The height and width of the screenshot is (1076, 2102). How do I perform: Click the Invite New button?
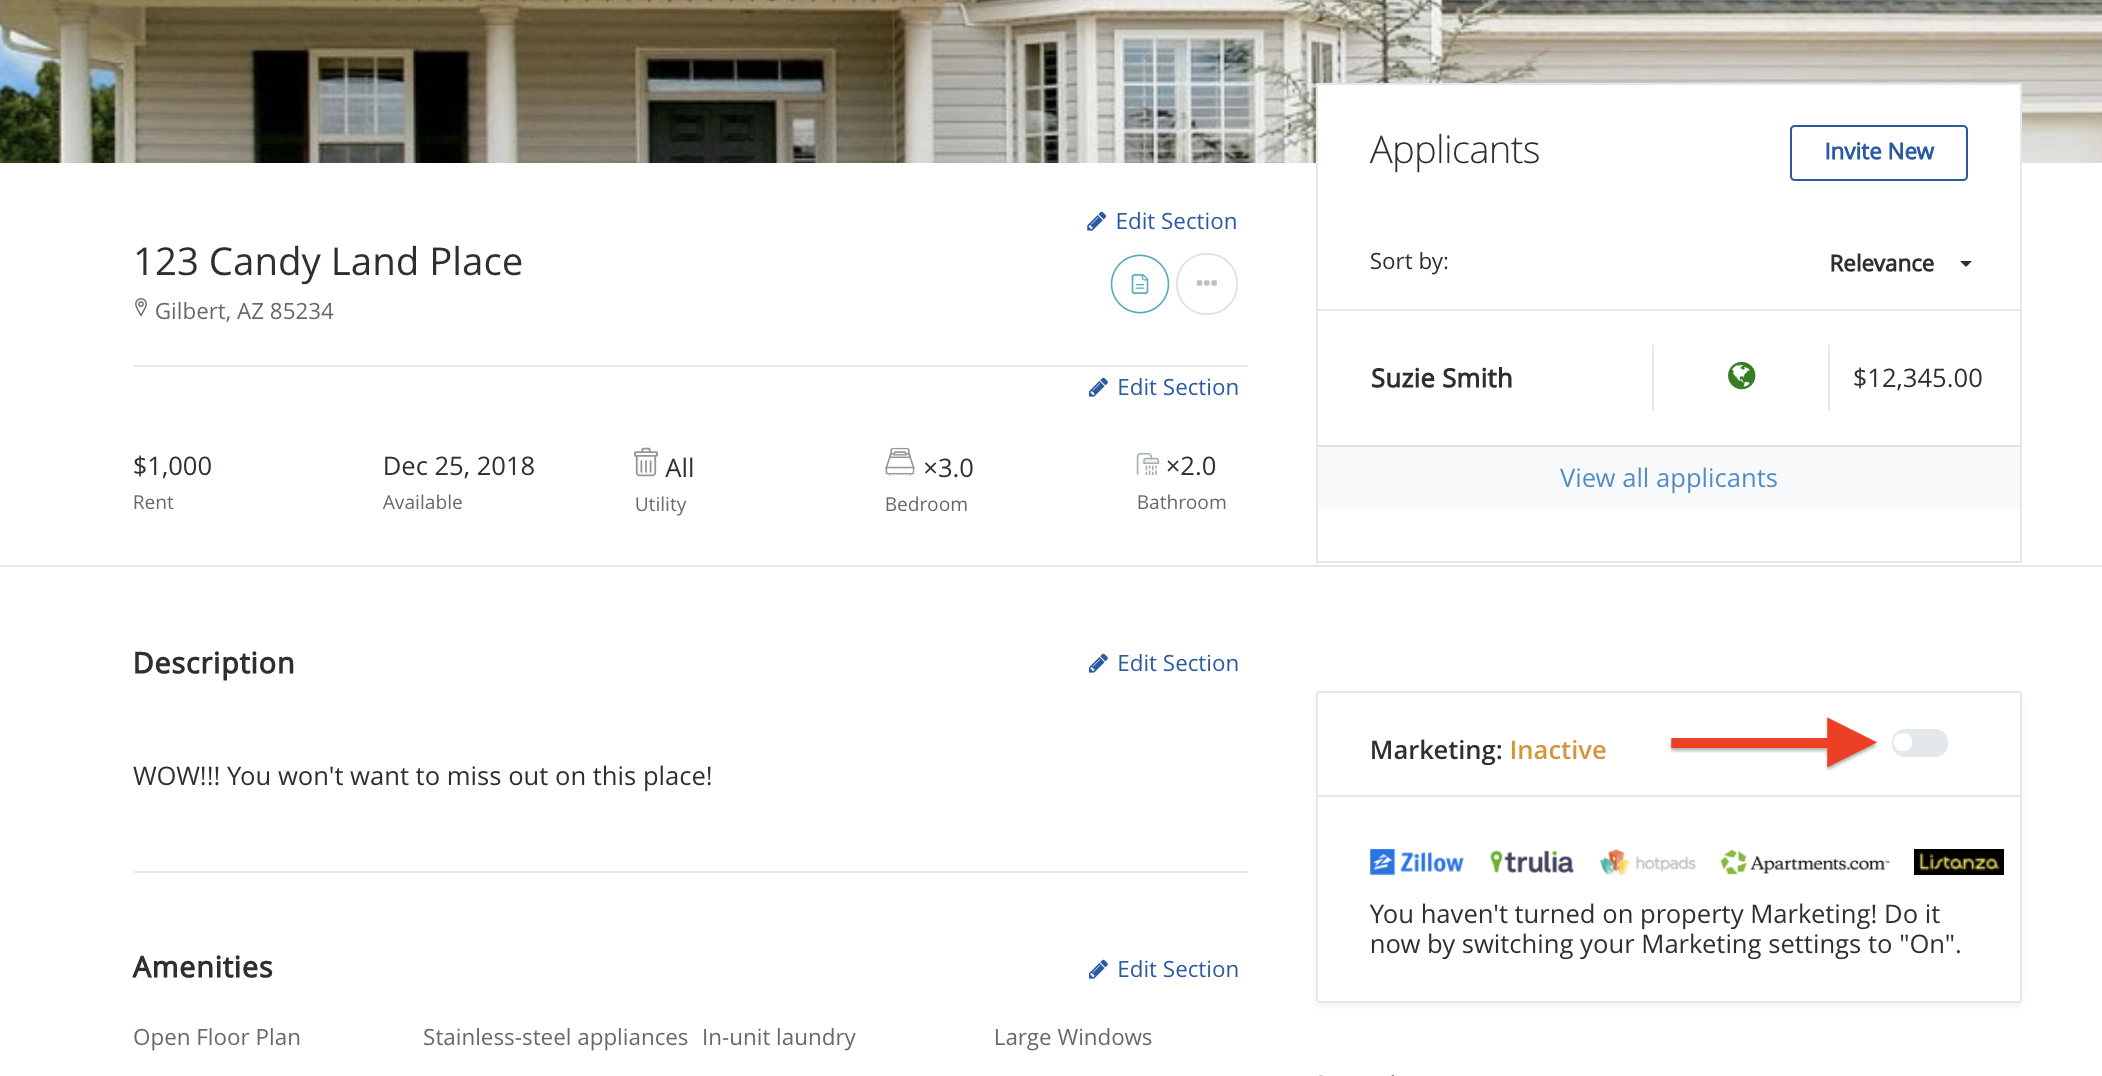(x=1878, y=152)
